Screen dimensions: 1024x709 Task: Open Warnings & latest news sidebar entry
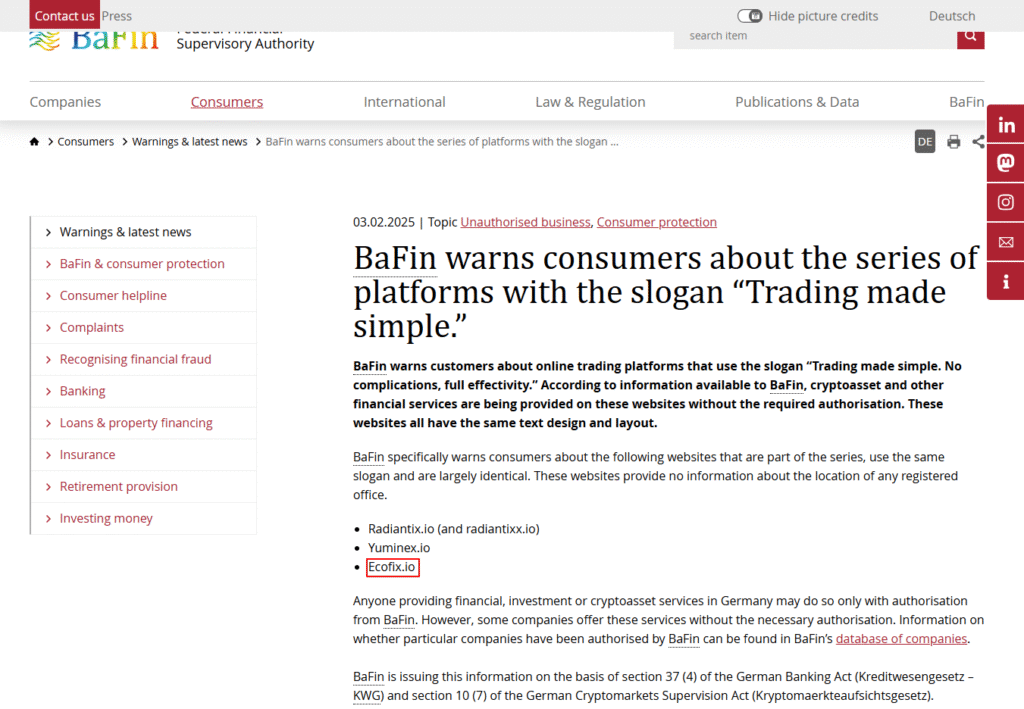(x=125, y=232)
